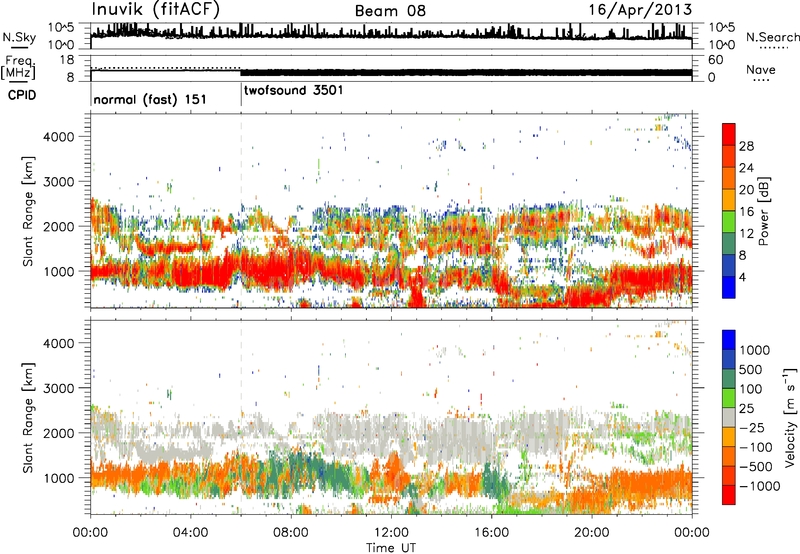Click the 'Velocity [m s⁻¹]' colorbar title
The height and width of the screenshot is (554, 800).
[790, 417]
